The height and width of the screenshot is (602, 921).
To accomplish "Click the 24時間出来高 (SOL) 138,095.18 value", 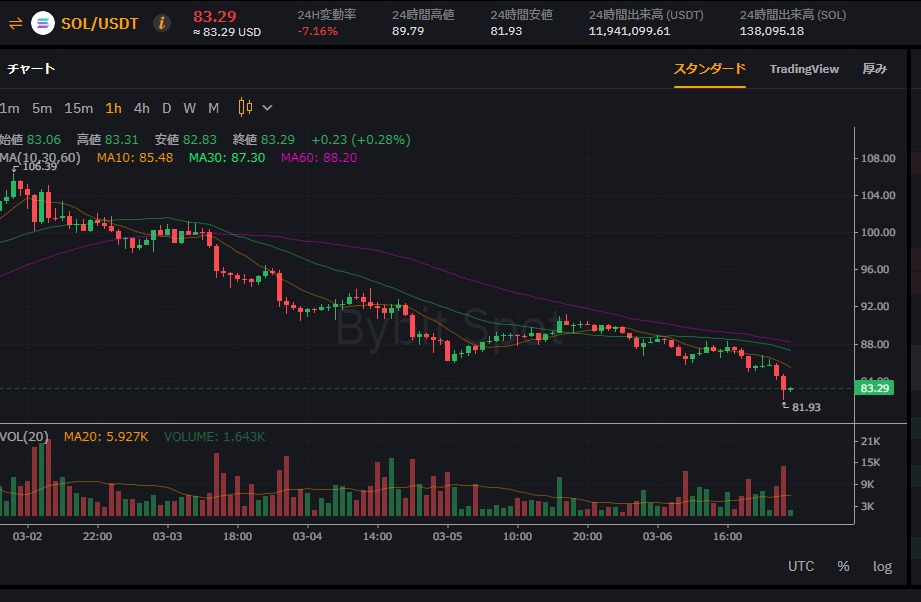I will click(x=772, y=31).
